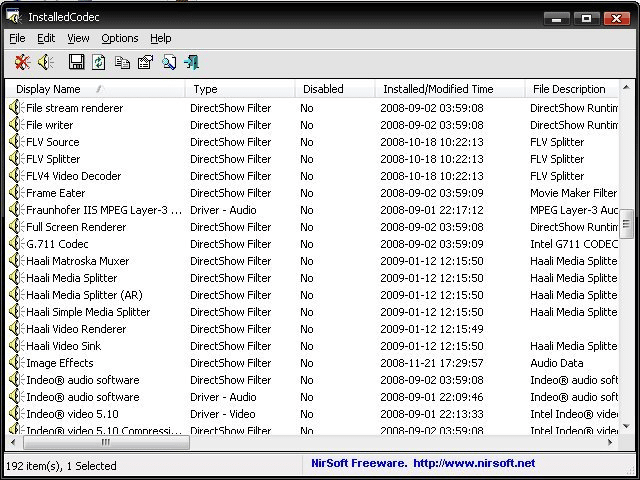This screenshot has height=480, width=640.
Task: Click the speaker icon beside Haali Video Renderer
Action: [16, 329]
